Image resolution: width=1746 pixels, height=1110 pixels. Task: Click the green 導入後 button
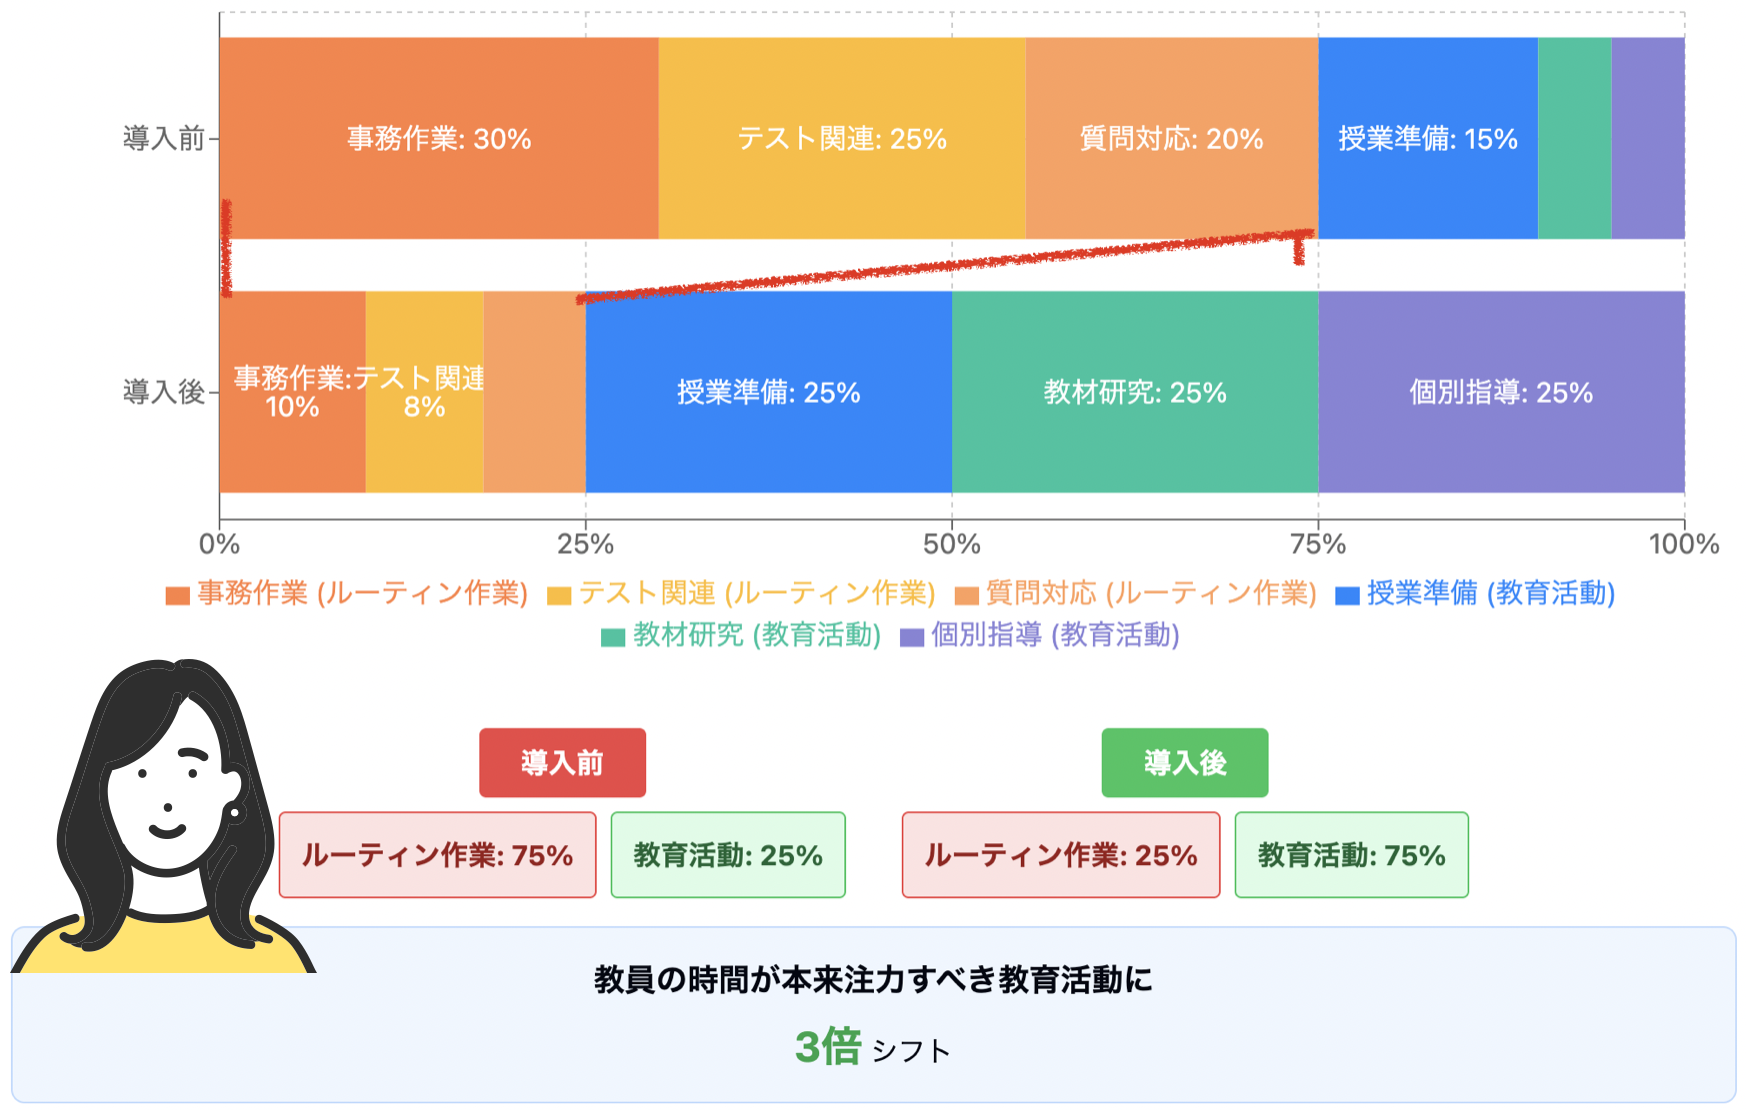tap(1185, 763)
